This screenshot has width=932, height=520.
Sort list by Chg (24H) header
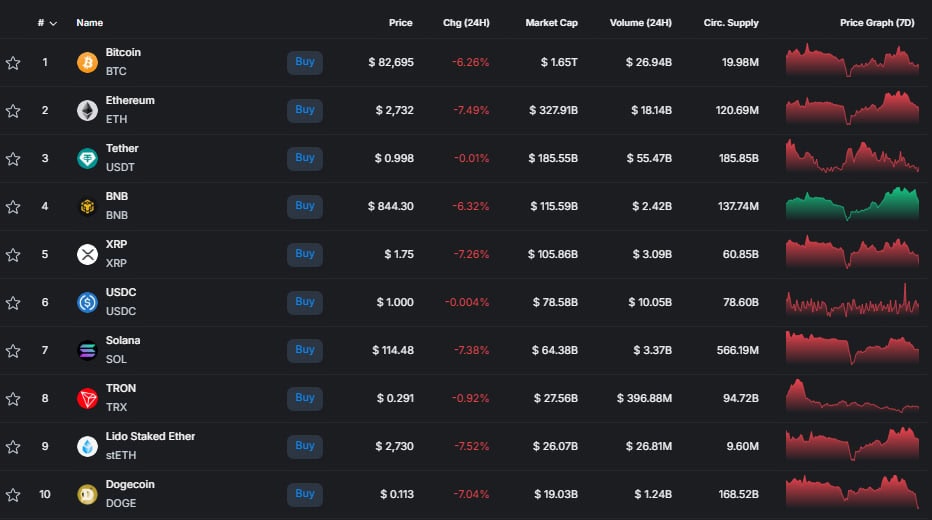[x=466, y=23]
